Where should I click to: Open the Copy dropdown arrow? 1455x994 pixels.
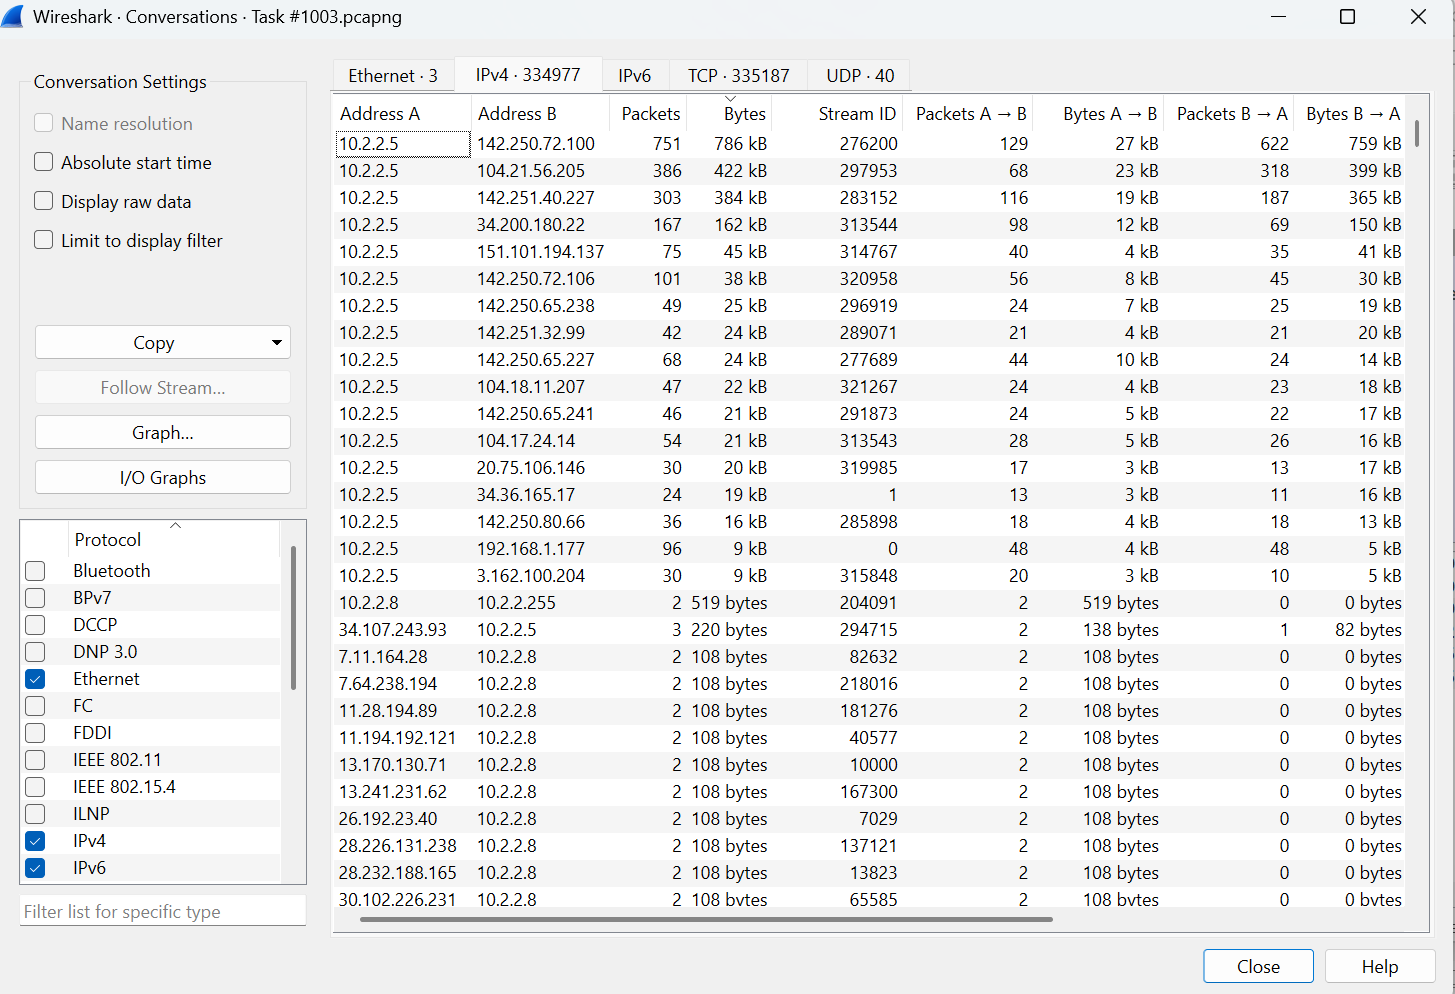tap(277, 342)
